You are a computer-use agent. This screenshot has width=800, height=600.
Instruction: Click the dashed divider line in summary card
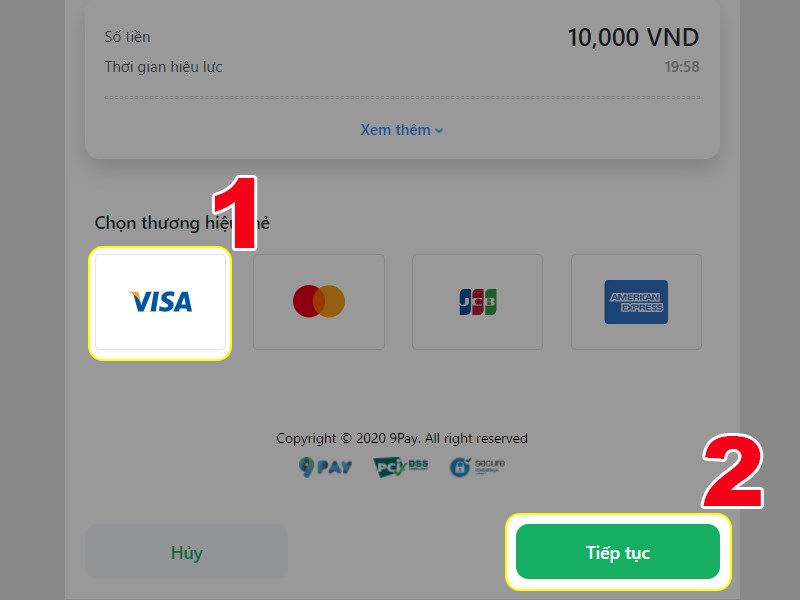402,97
